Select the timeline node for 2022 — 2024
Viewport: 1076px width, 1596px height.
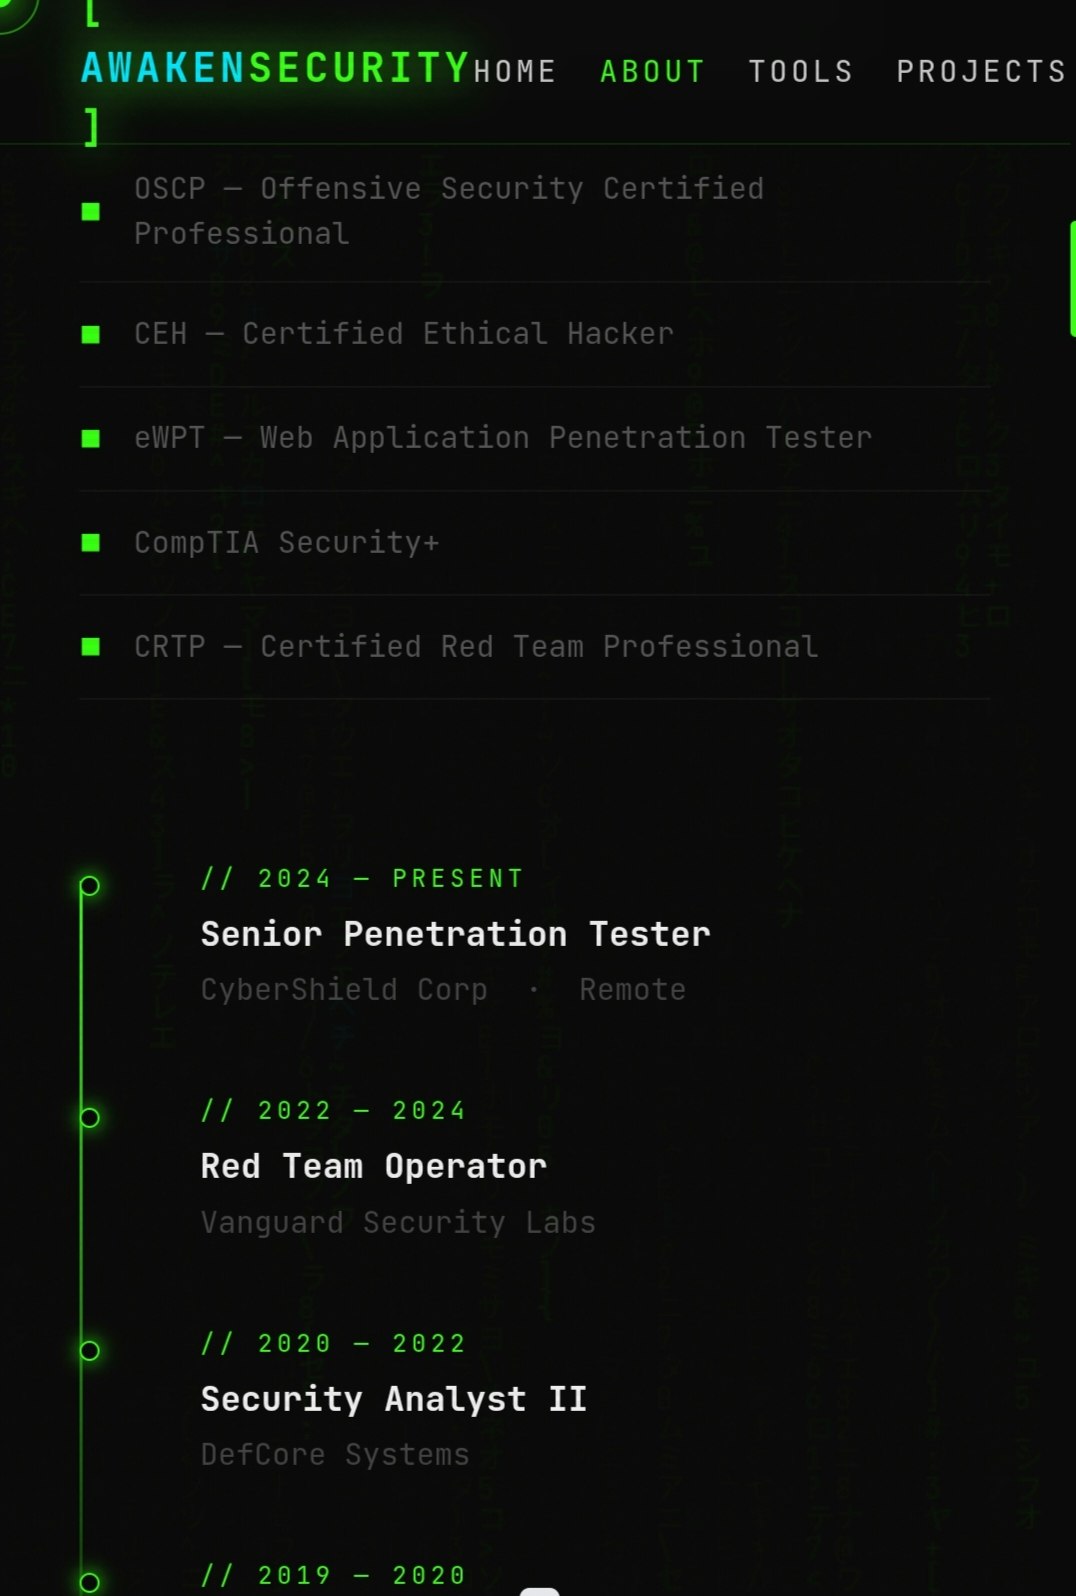click(88, 1117)
